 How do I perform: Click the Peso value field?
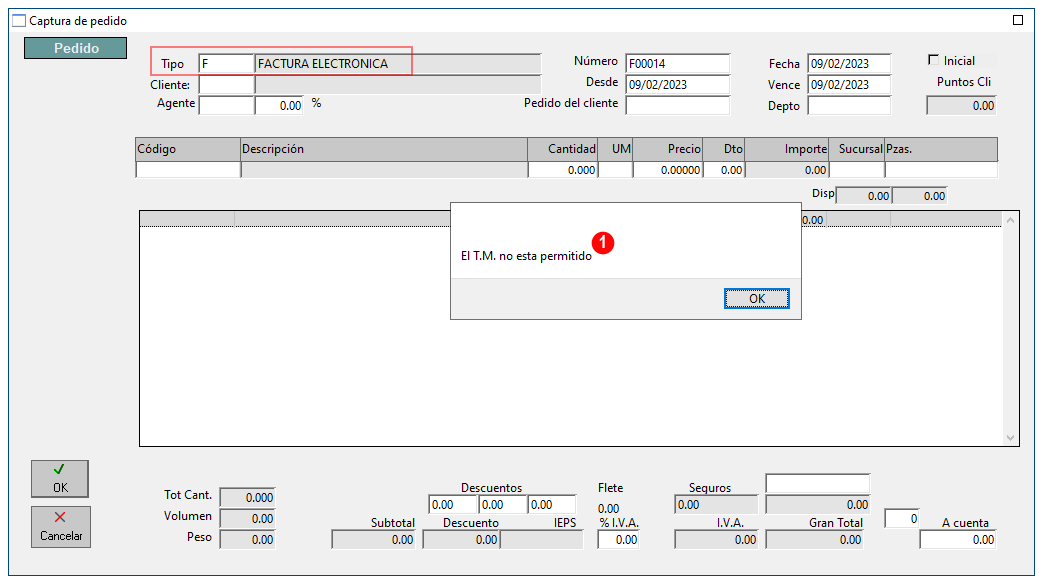coord(247,539)
